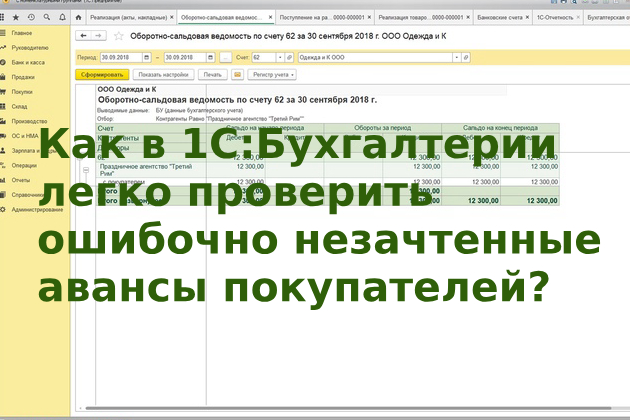Click period start date field 30.09.2018

121,57
